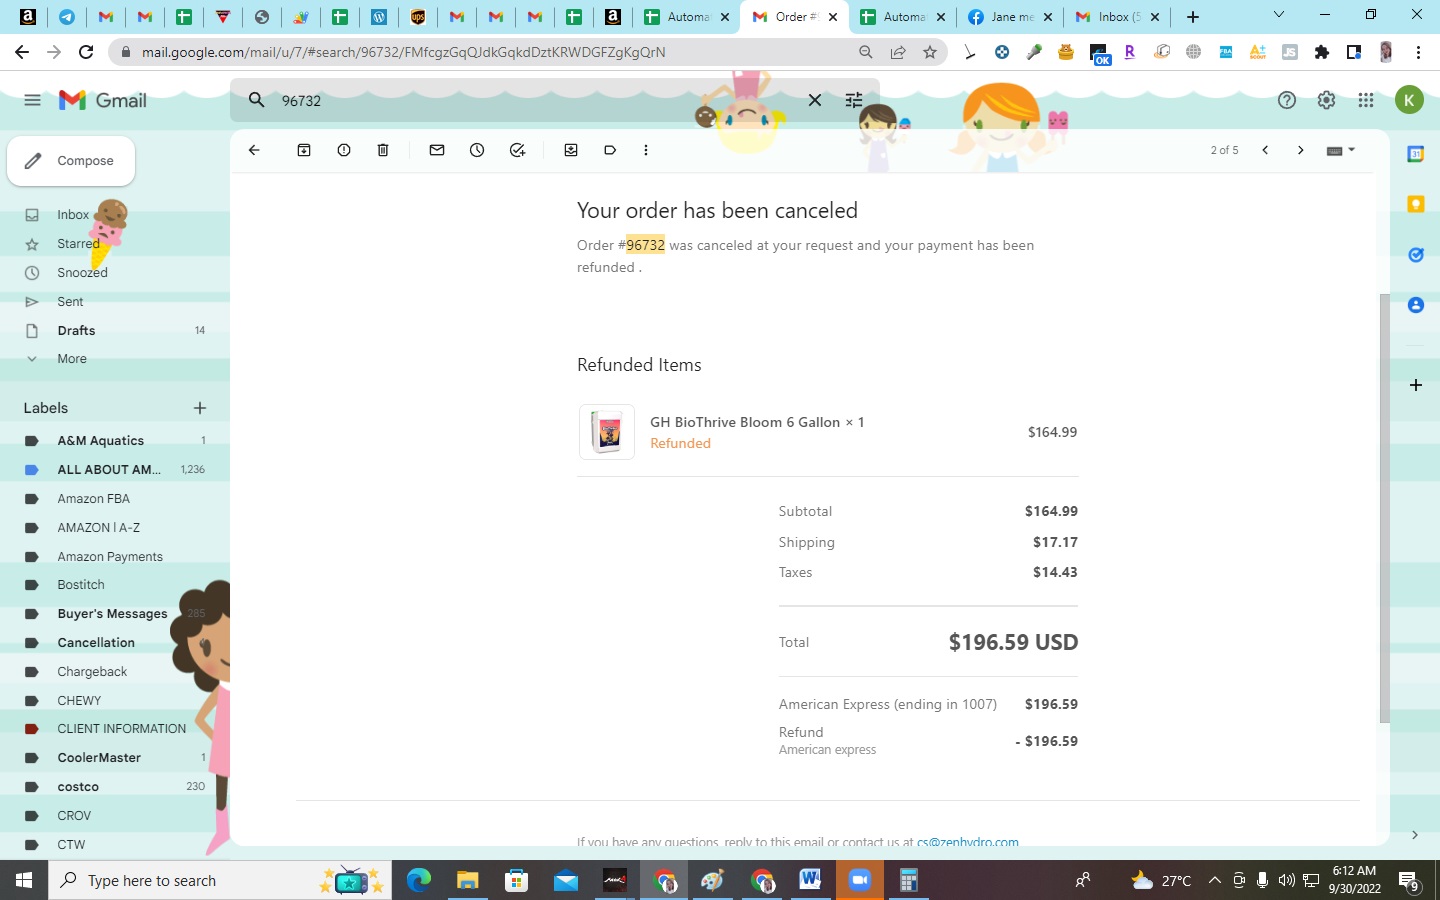Open Zoom from the taskbar
Image resolution: width=1440 pixels, height=900 pixels.
(x=859, y=880)
